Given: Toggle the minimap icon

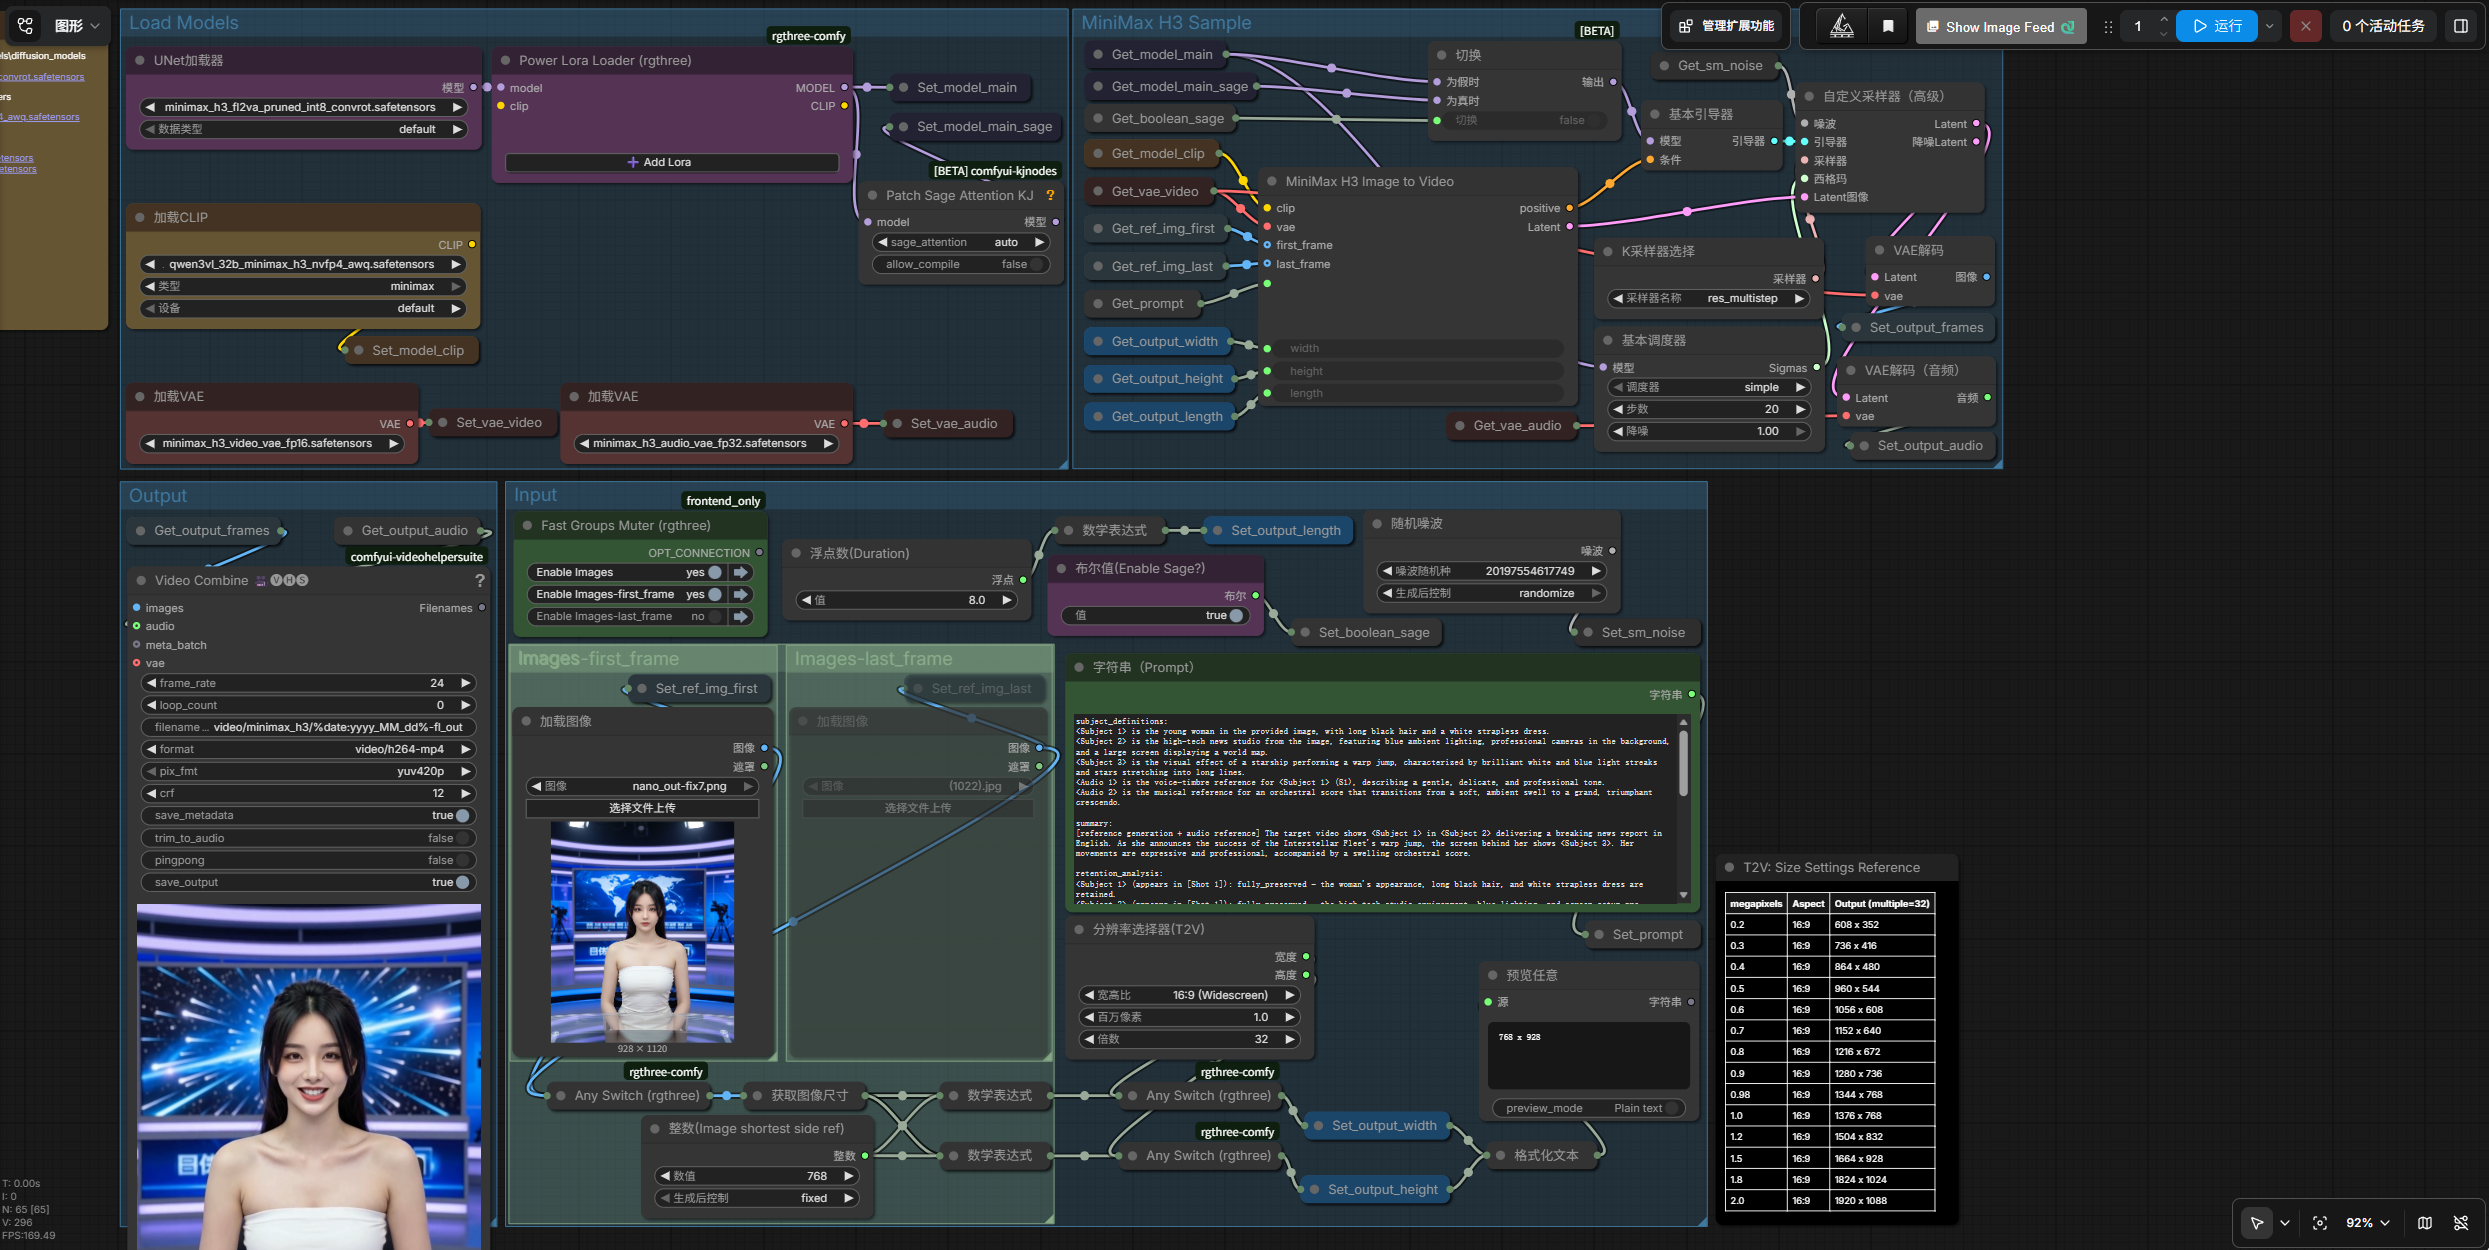Looking at the screenshot, I should [x=2425, y=1223].
